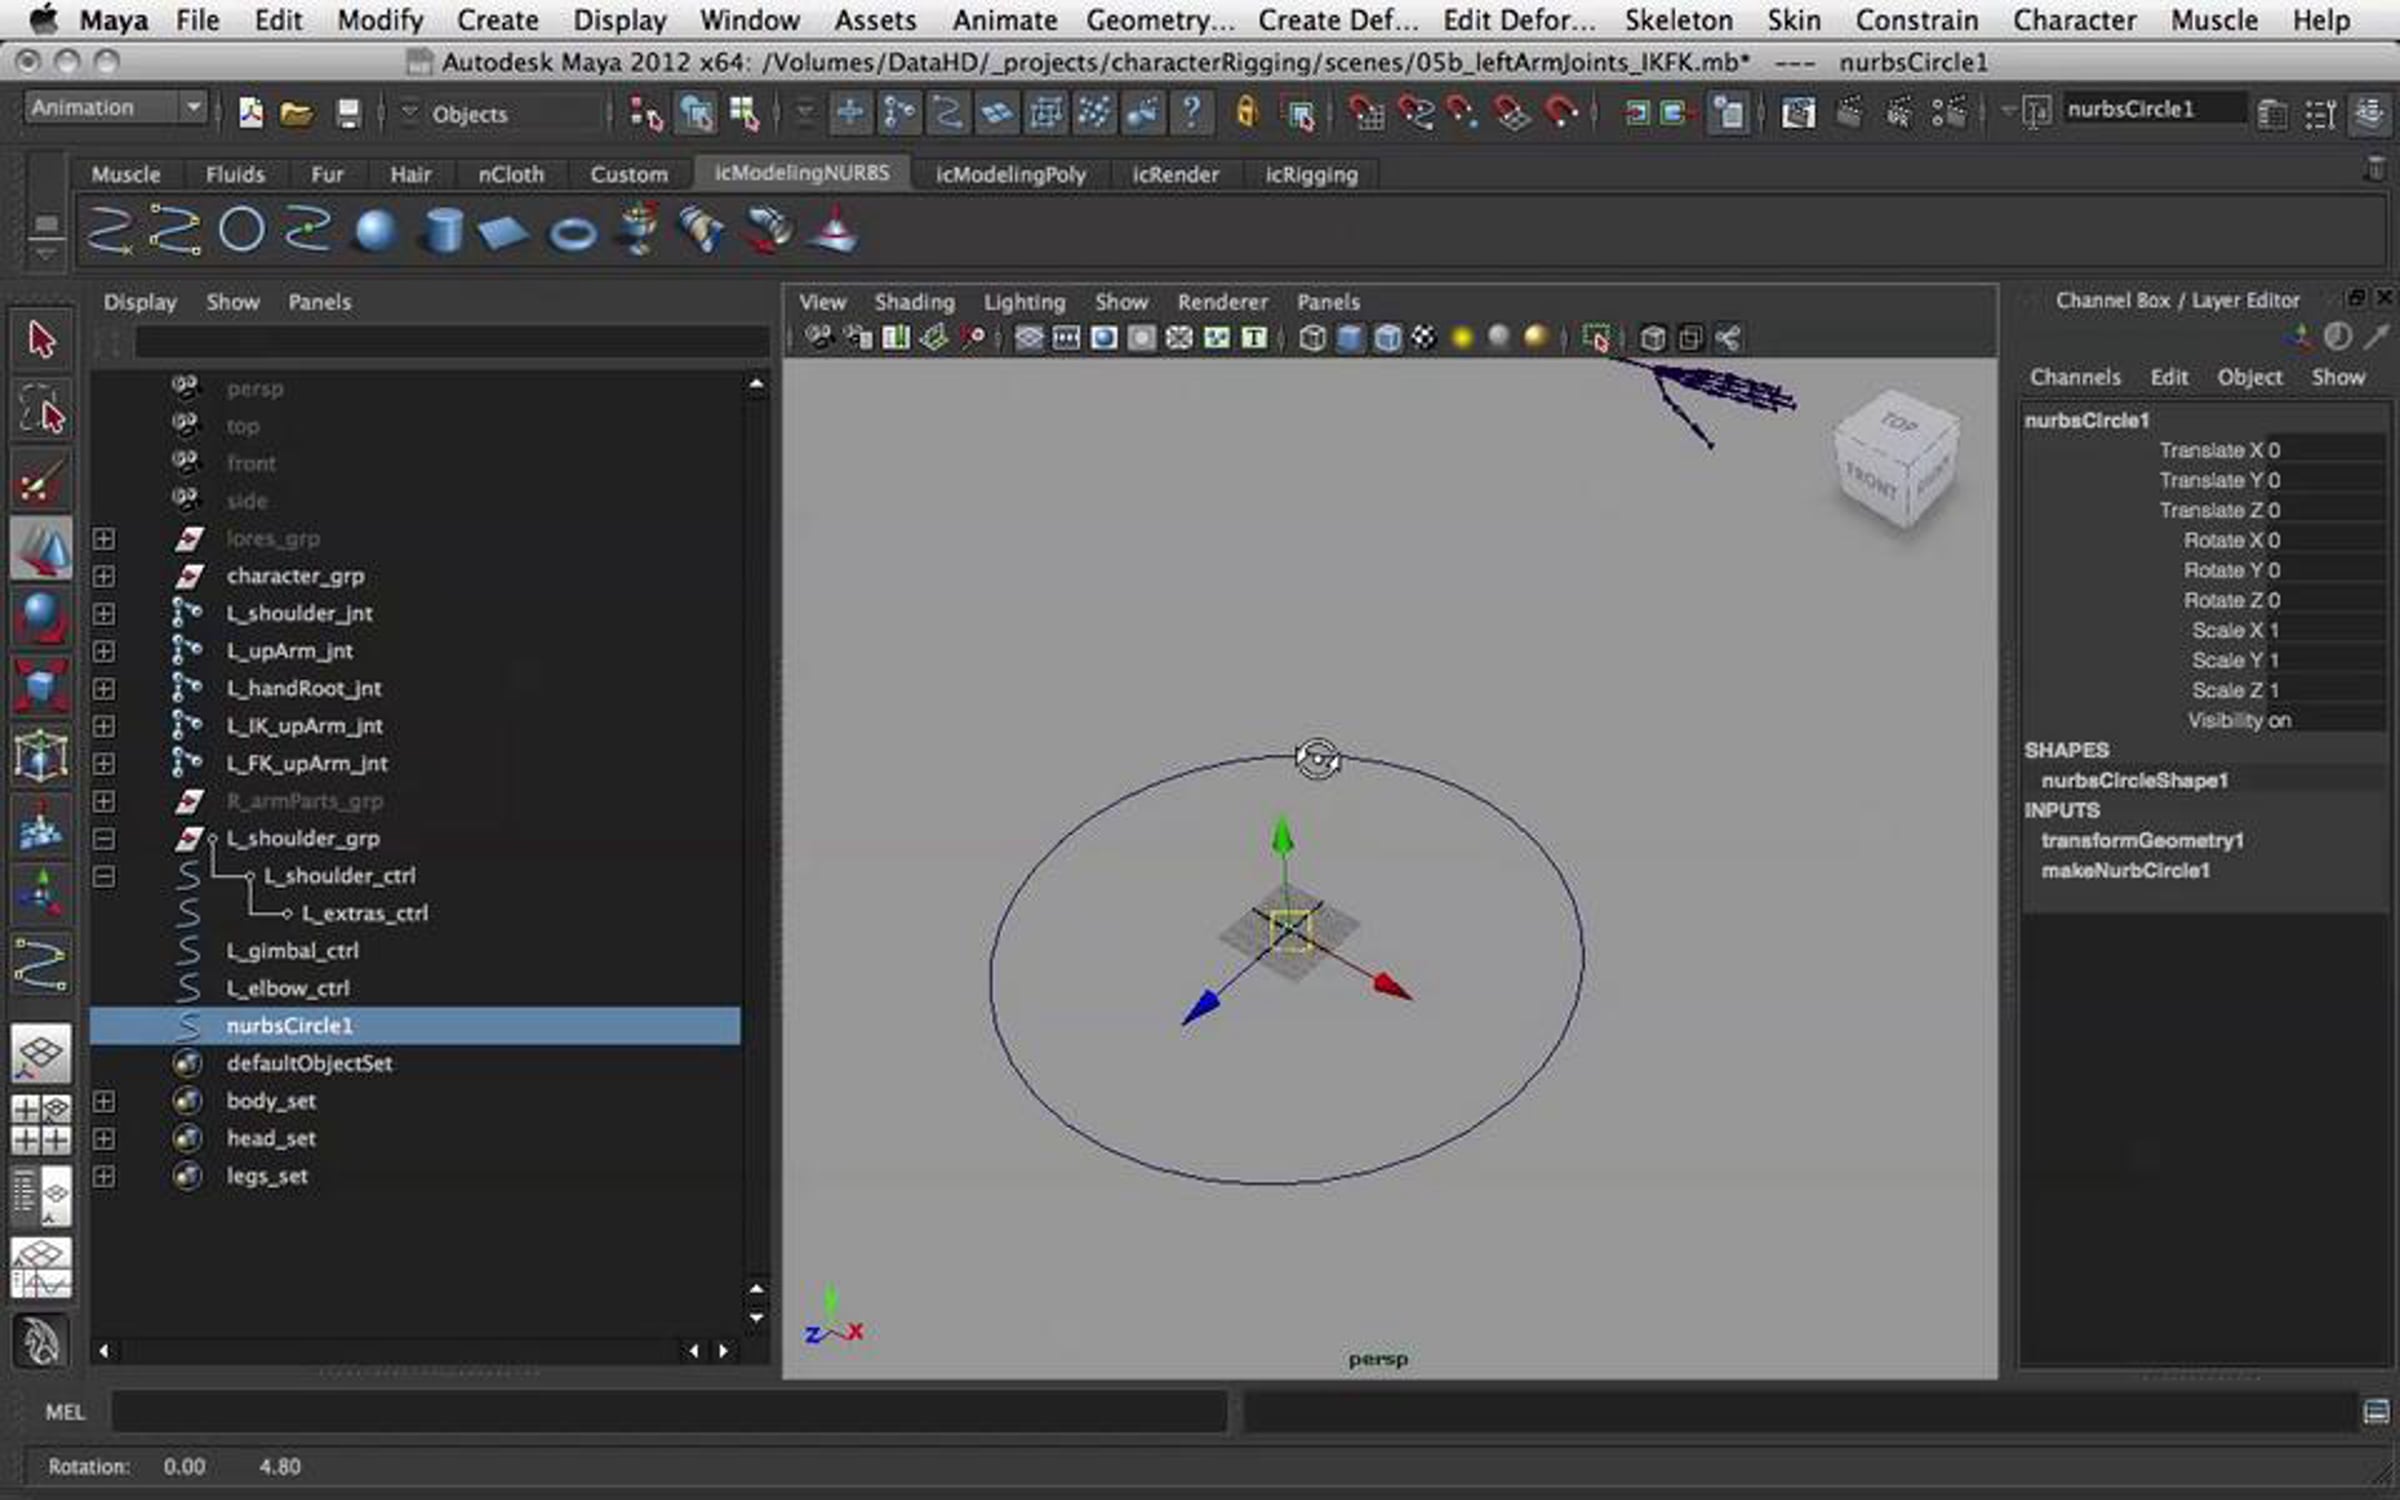Toggle wireframe on shaded viewport icon
Screen dimensions: 2400x1500
(1387, 339)
